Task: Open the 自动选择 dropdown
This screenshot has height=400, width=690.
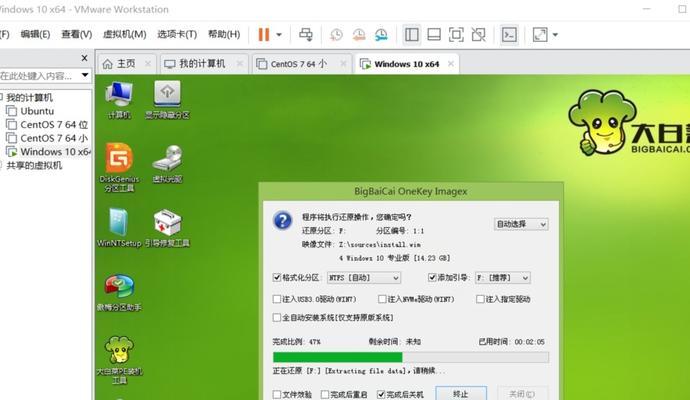Action: tap(521, 224)
